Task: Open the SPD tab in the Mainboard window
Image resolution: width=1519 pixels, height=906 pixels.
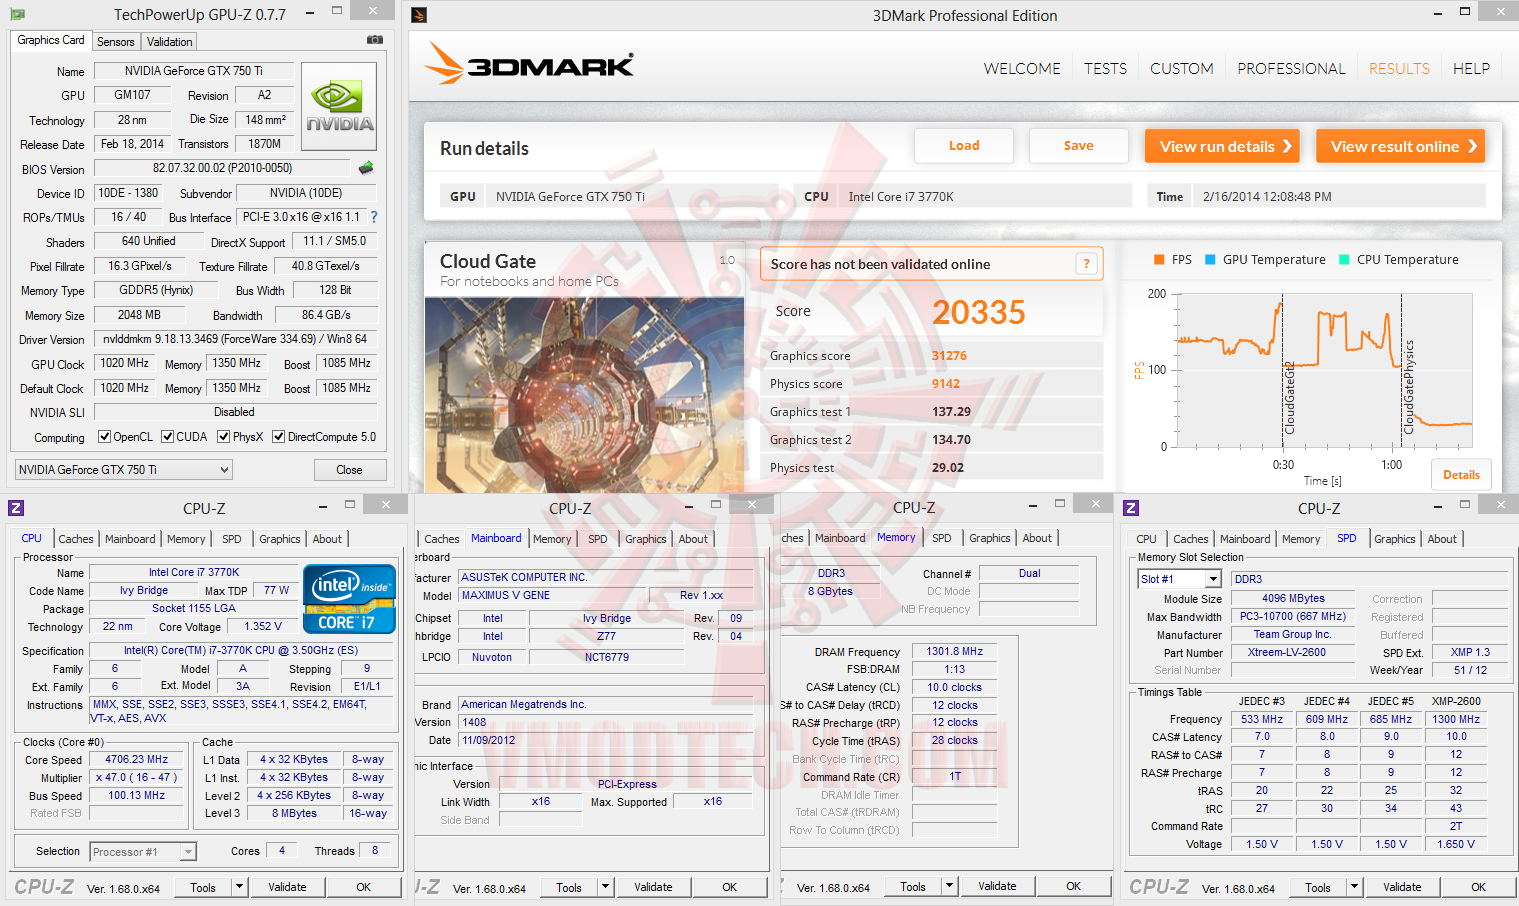Action: (598, 539)
